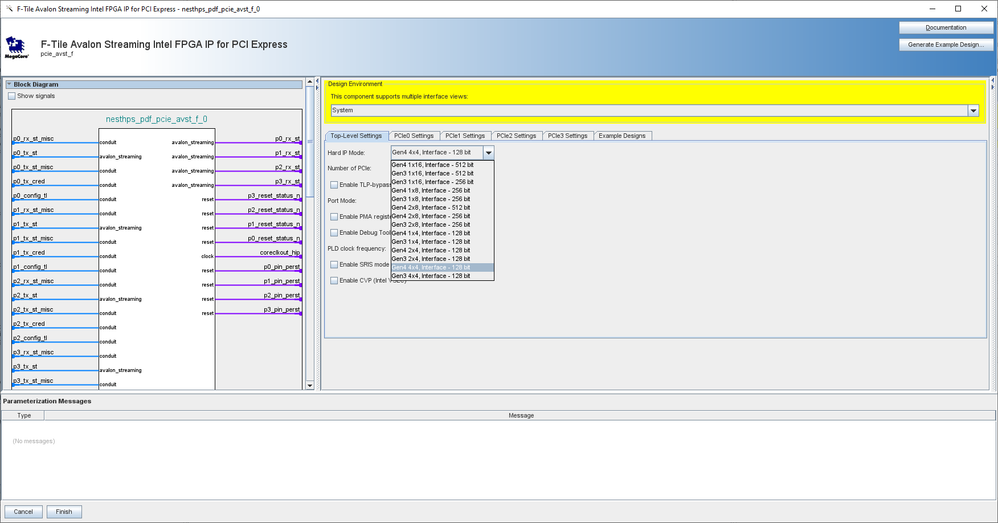Open the Design Environment System dropdown arrow
The image size is (998, 523).
(973, 110)
